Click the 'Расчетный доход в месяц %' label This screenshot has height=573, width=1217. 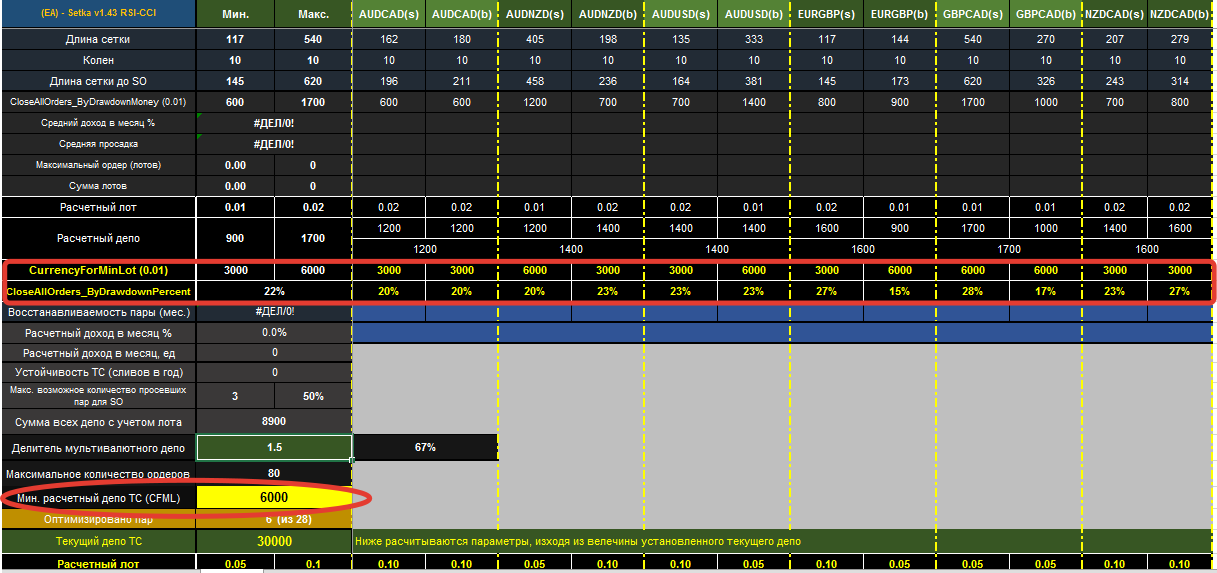[98, 333]
